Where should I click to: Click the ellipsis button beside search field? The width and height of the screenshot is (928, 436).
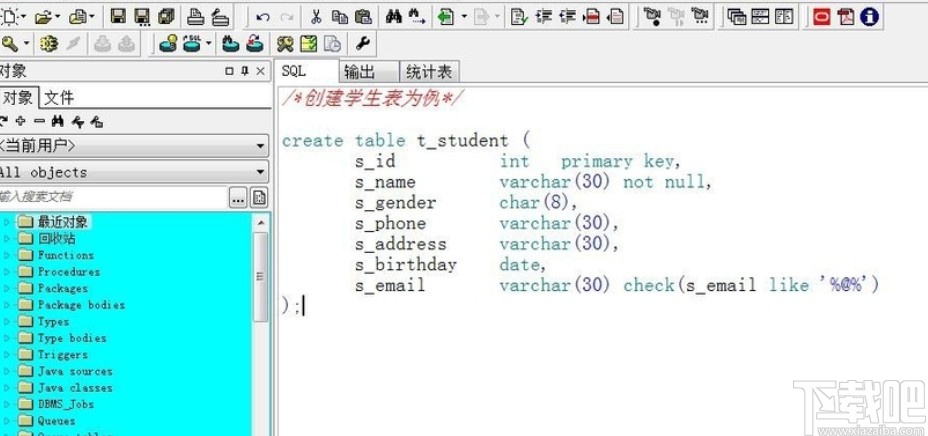pyautogui.click(x=238, y=198)
